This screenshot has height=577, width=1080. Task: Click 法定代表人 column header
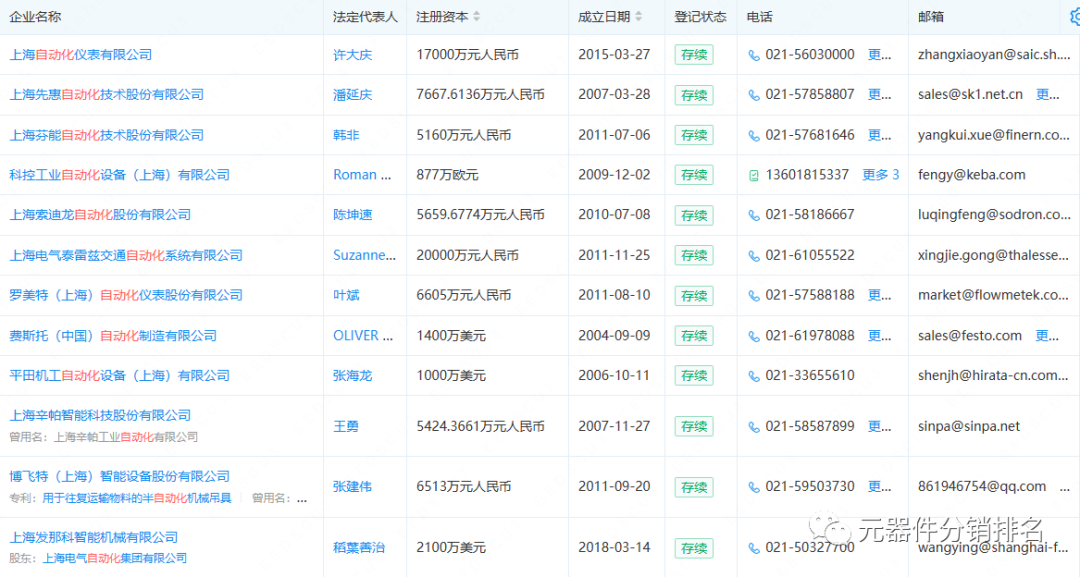pos(365,17)
